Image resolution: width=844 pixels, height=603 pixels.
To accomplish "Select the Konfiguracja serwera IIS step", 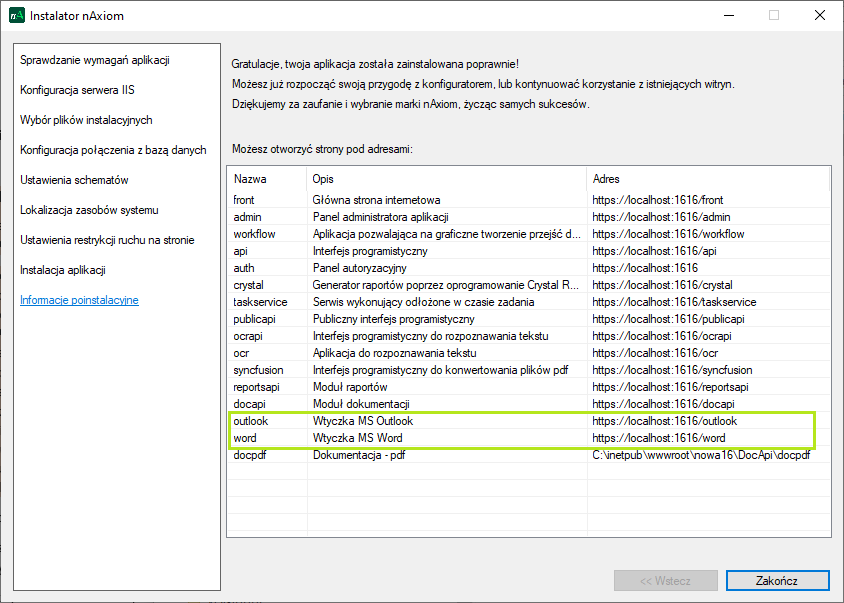I will [77, 90].
